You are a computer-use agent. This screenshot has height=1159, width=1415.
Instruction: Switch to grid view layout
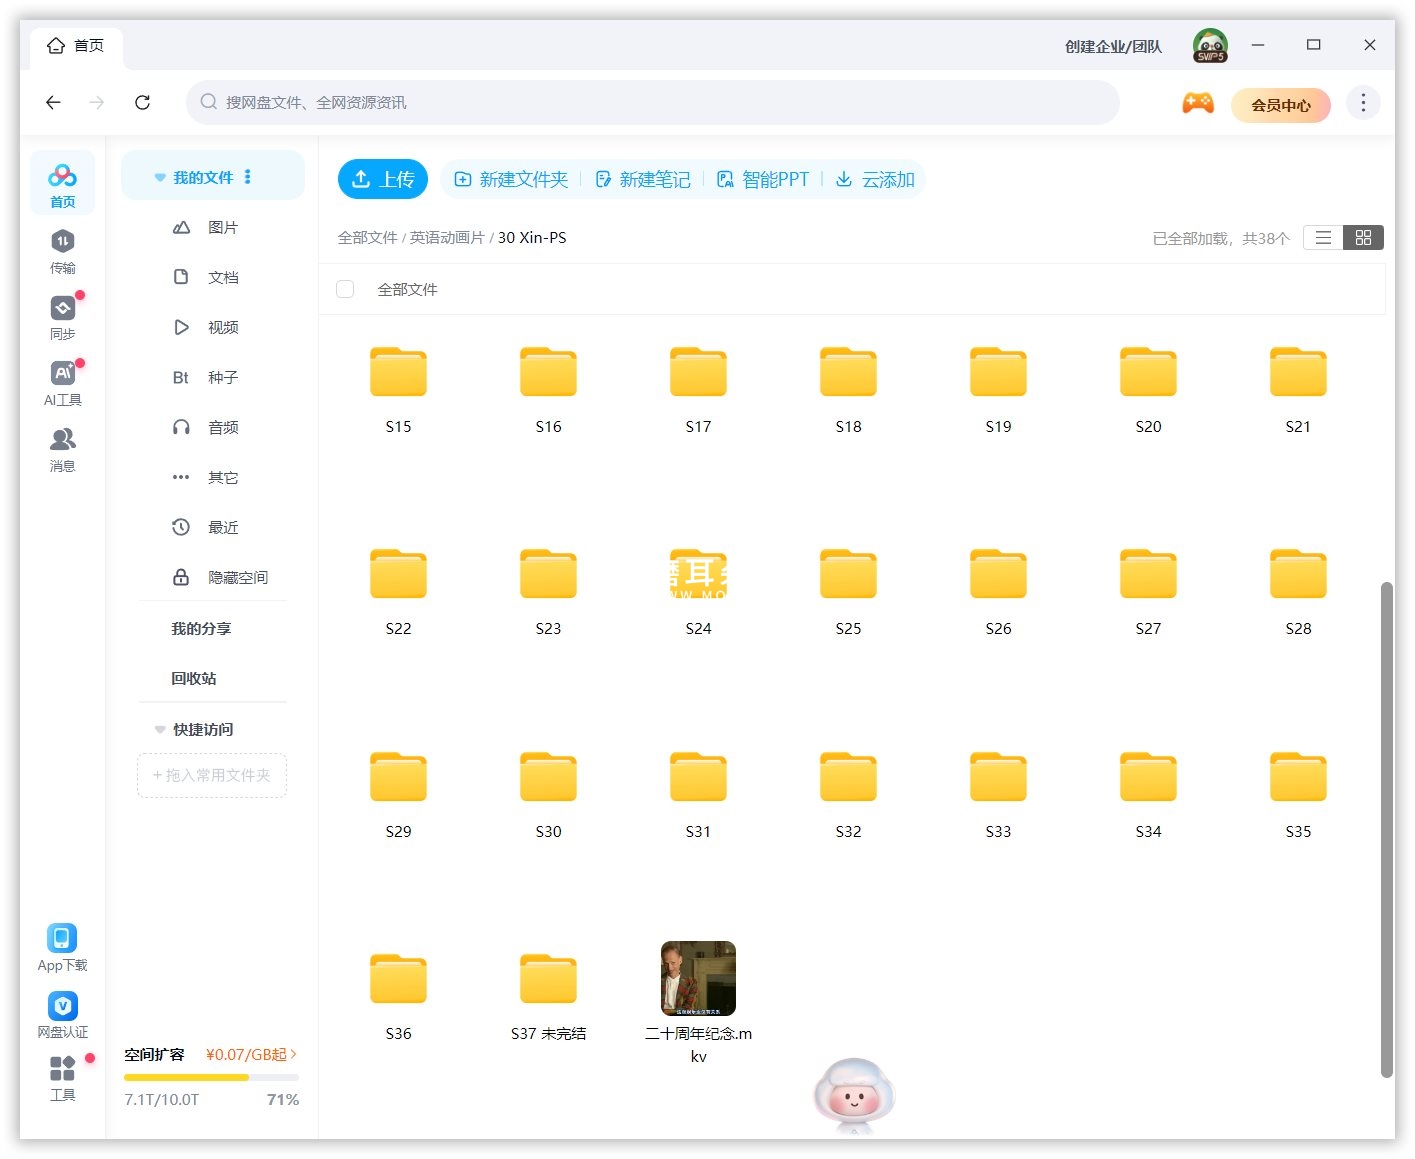[1363, 237]
